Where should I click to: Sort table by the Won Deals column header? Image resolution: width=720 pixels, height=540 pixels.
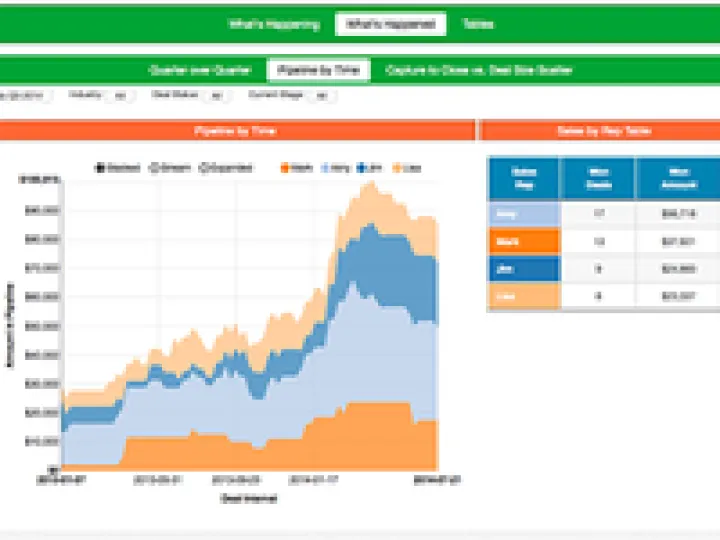[x=598, y=178]
